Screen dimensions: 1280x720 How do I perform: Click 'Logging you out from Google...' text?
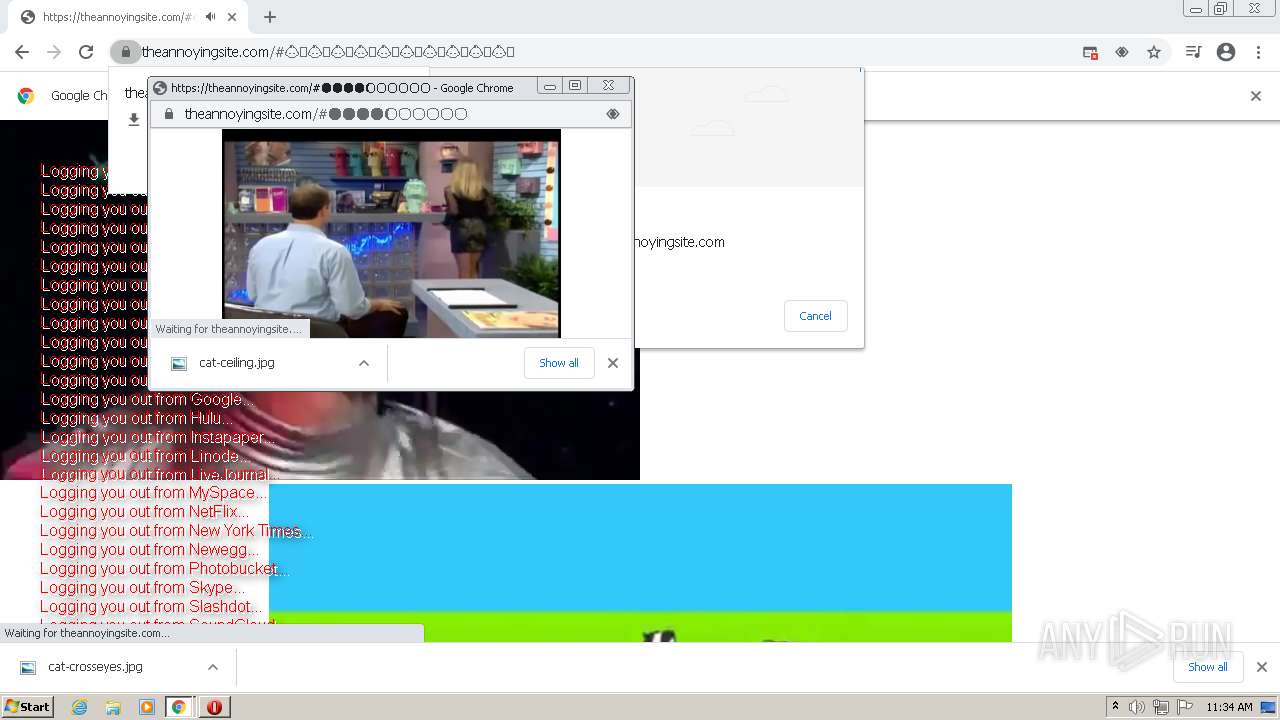click(146, 399)
